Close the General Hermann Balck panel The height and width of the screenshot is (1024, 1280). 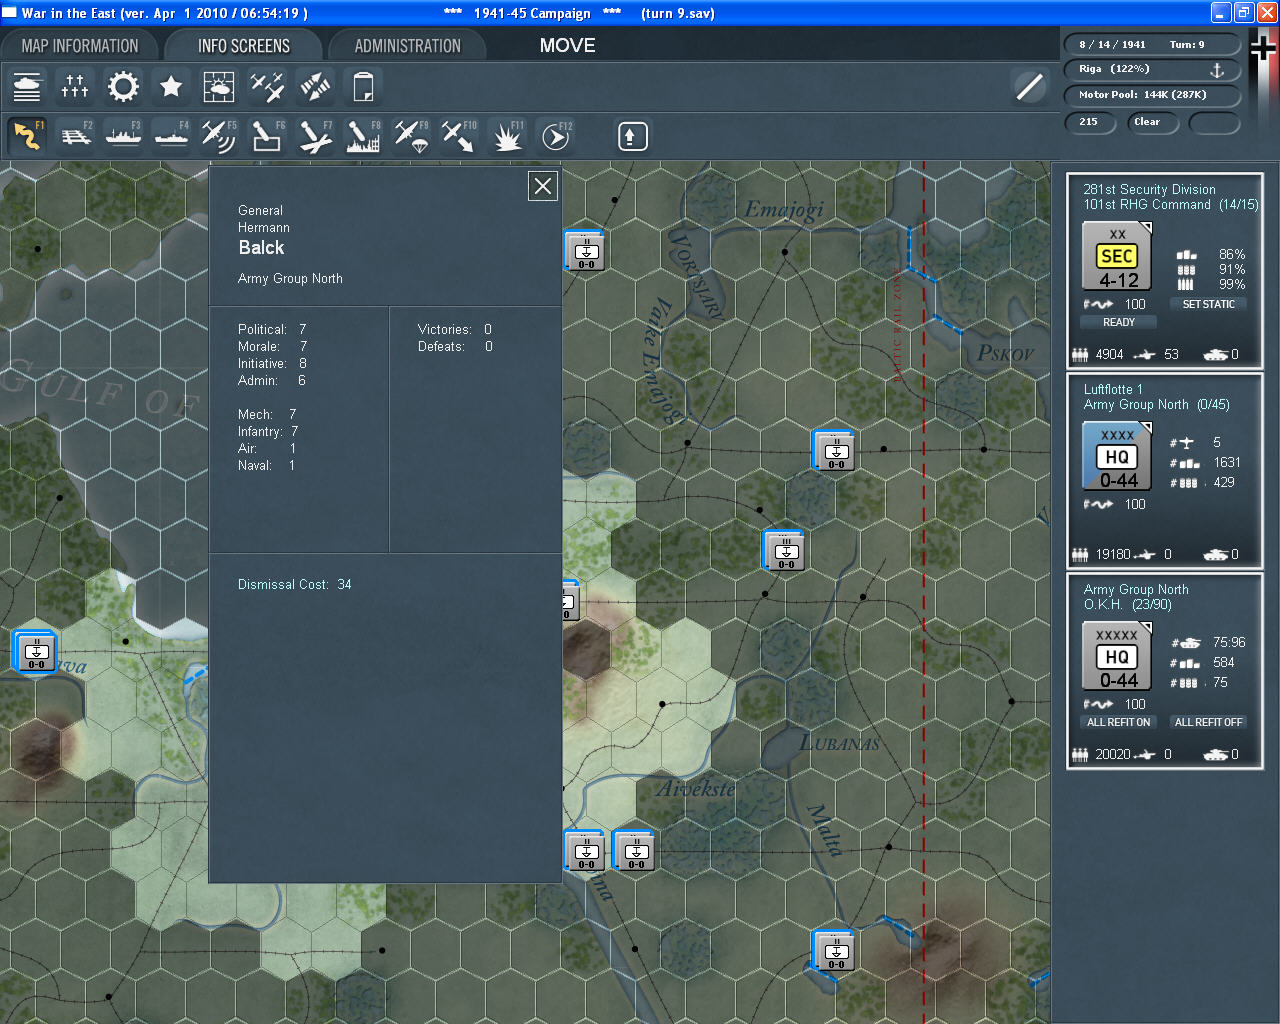point(543,186)
